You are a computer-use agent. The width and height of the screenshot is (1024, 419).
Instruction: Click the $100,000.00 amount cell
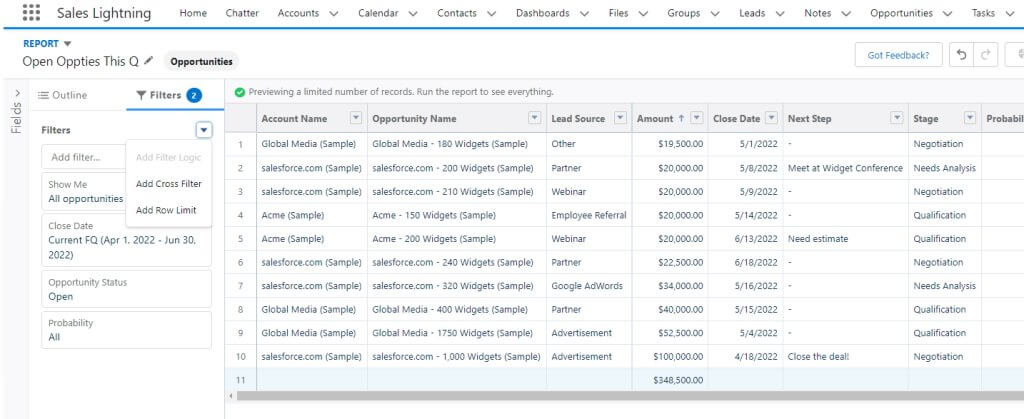click(x=669, y=356)
